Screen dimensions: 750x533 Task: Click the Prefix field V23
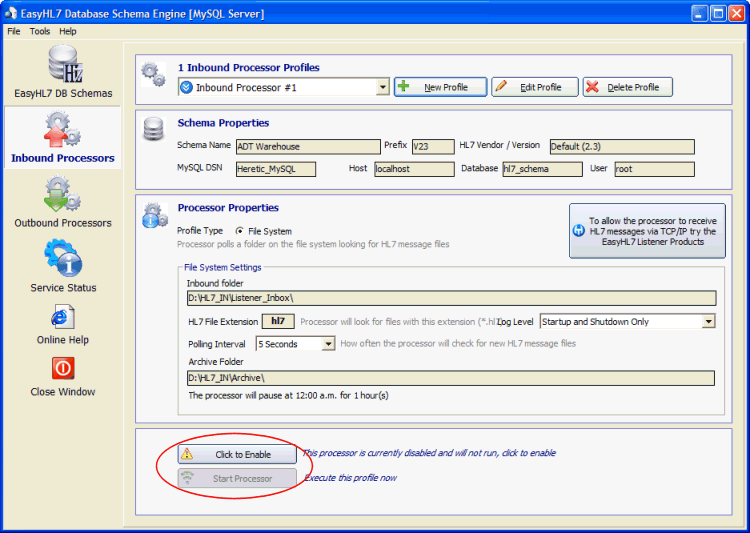point(433,146)
